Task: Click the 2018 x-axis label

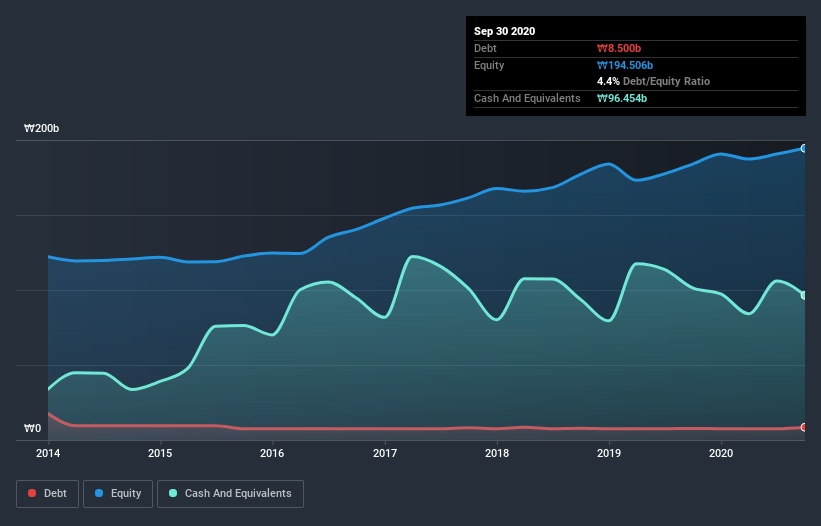Action: [497, 453]
